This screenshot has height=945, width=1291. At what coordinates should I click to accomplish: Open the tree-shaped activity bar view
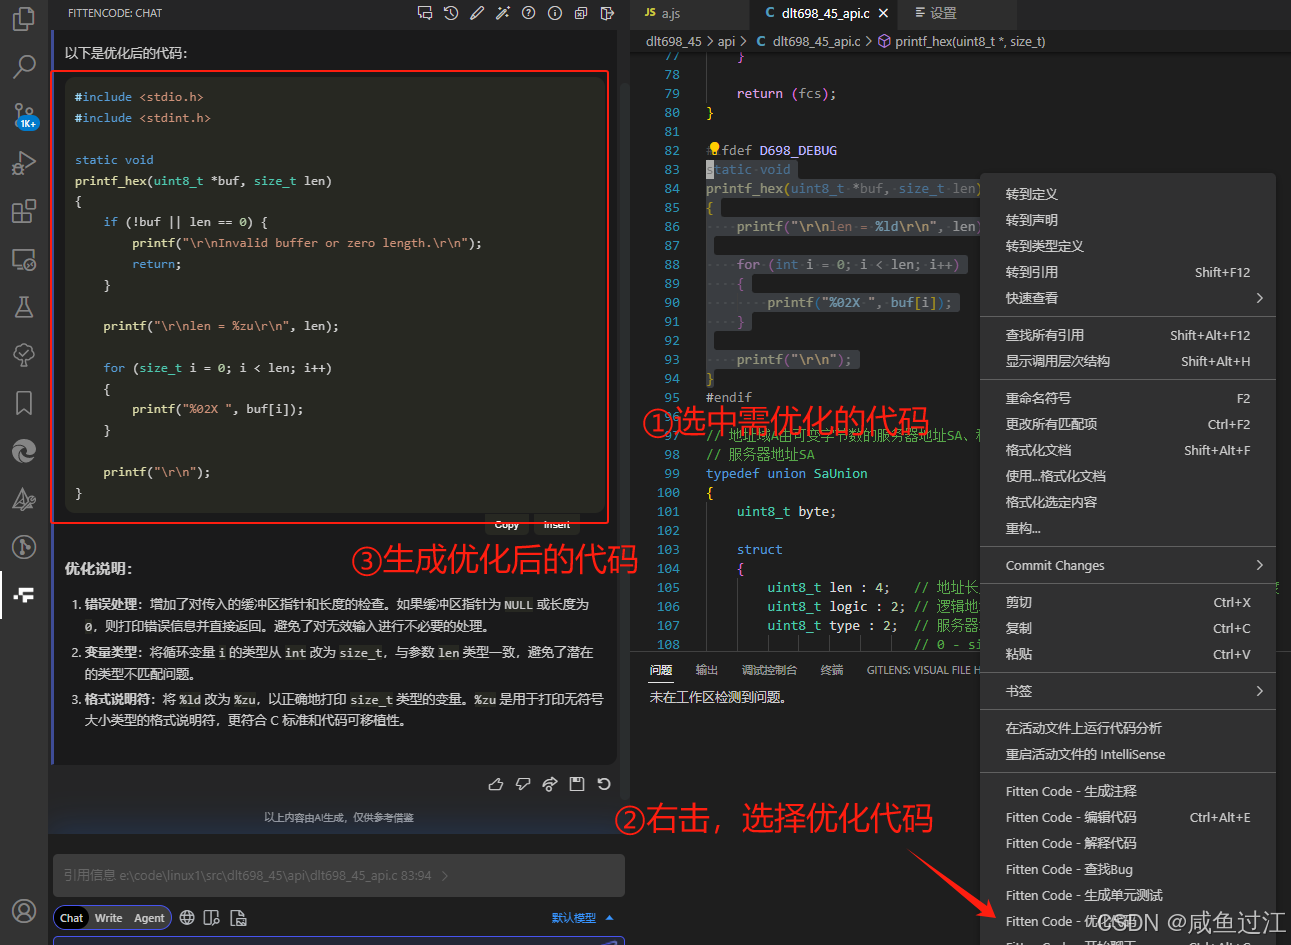24,355
